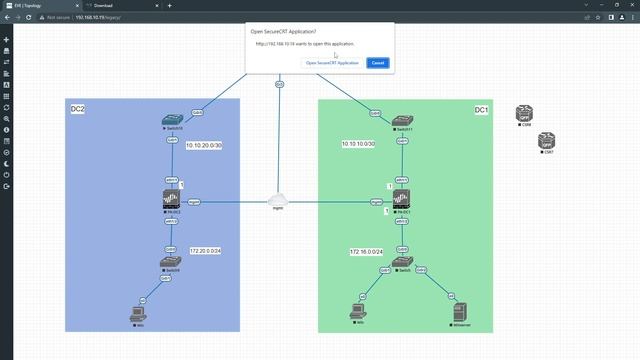Click the zoom magnifier sidebar icon
This screenshot has height=360, width=640.
click(6, 119)
